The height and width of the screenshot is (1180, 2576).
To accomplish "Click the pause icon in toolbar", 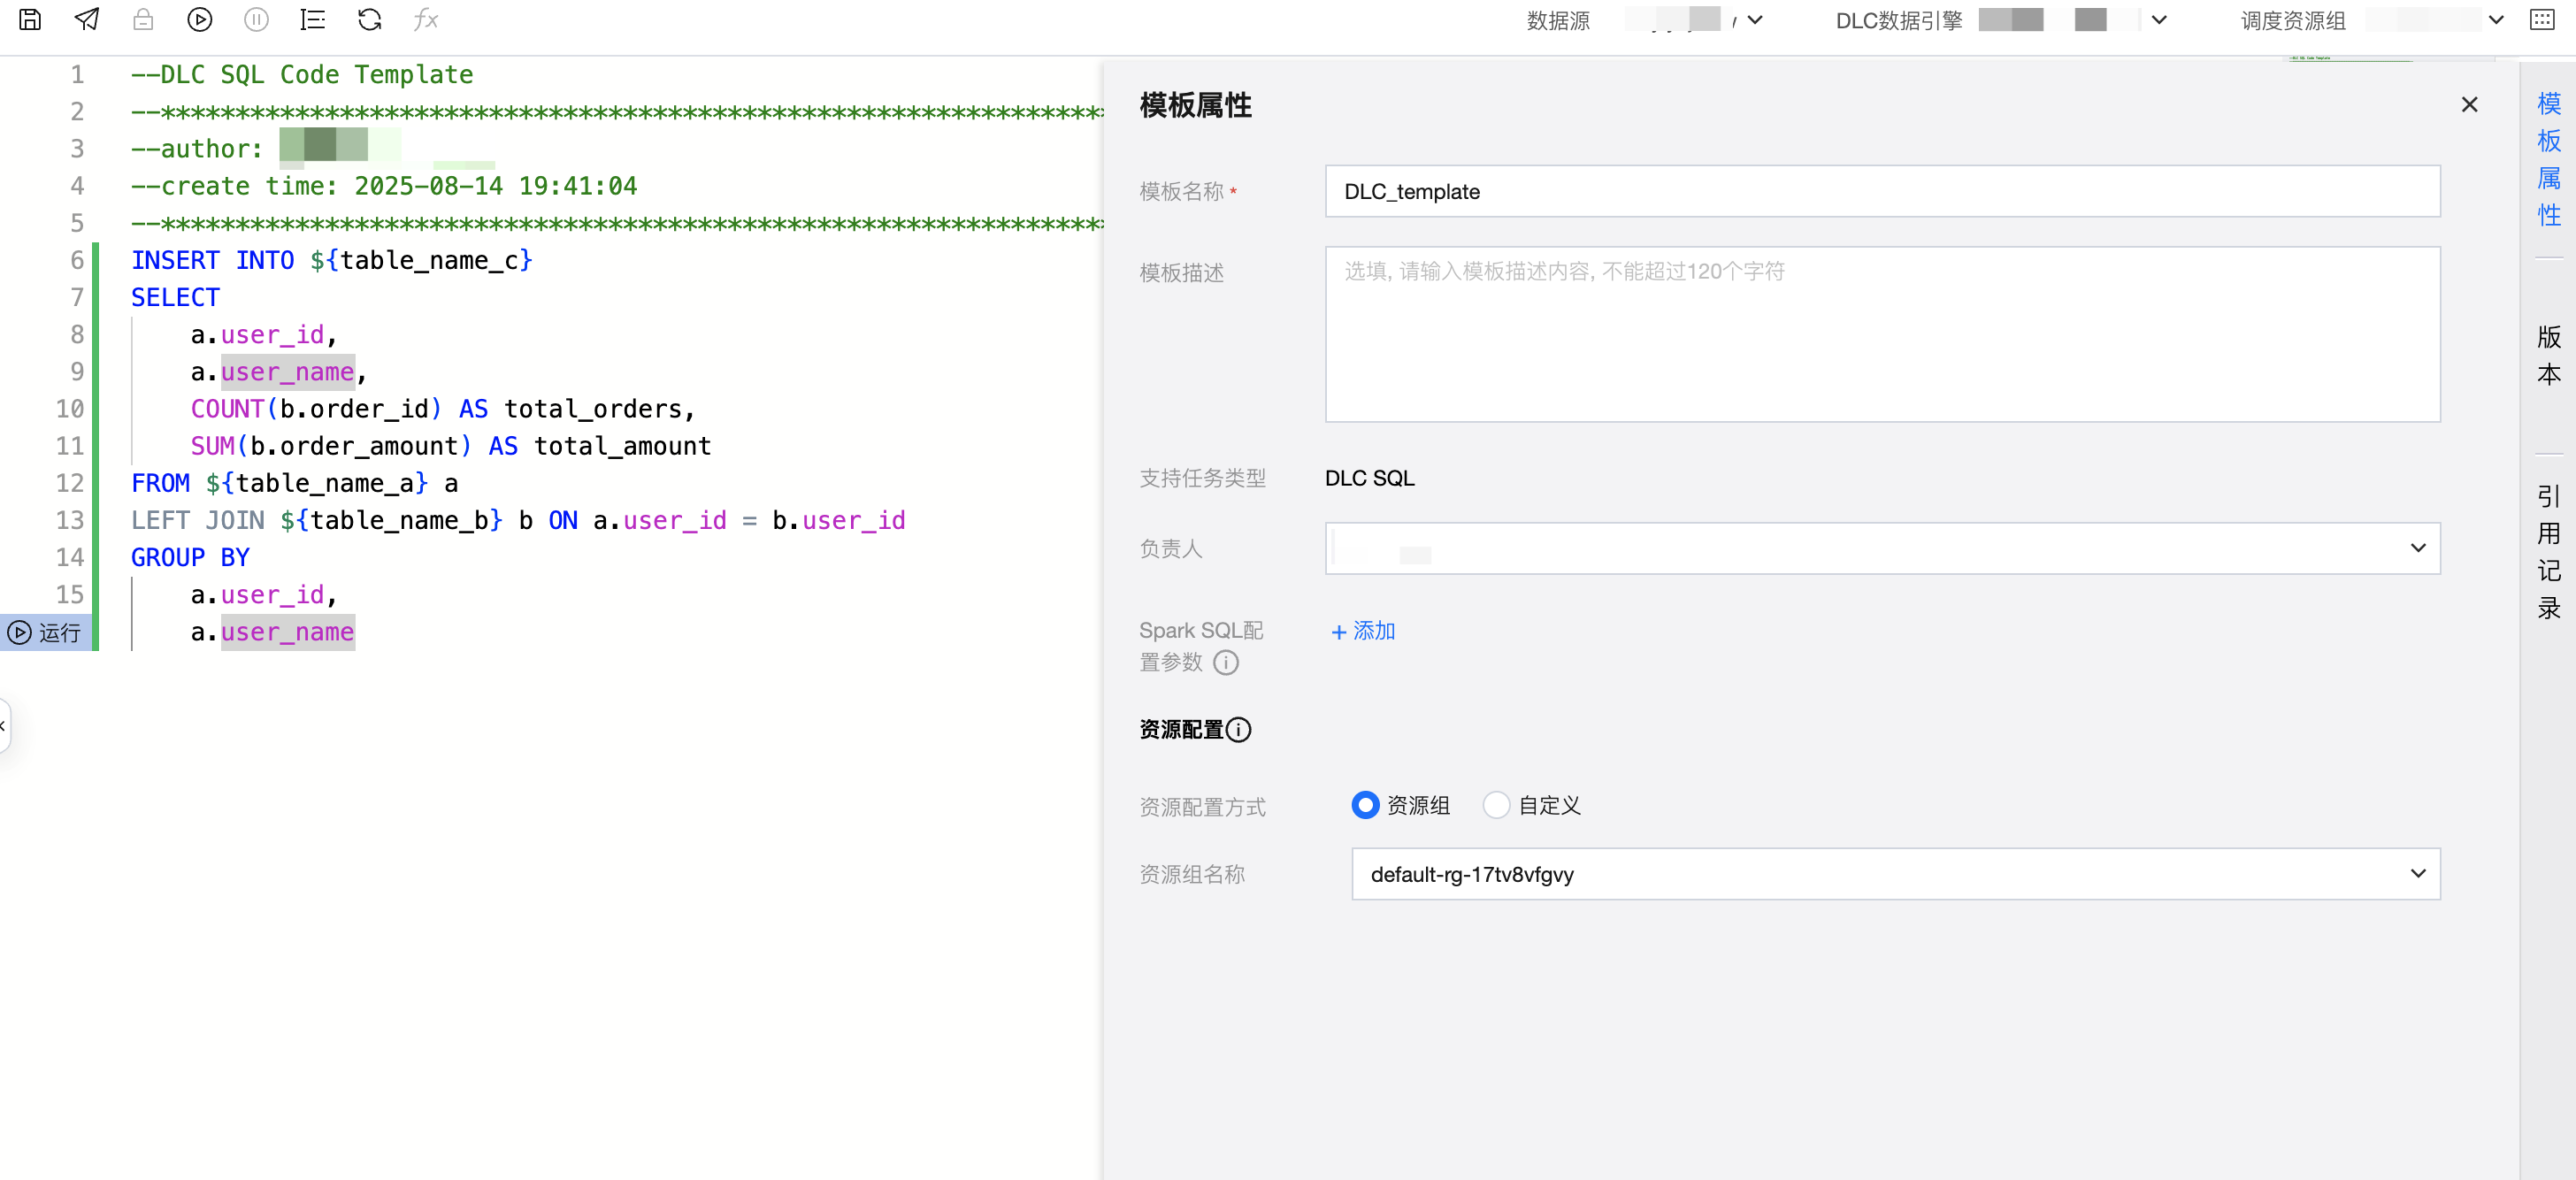I will [256, 20].
